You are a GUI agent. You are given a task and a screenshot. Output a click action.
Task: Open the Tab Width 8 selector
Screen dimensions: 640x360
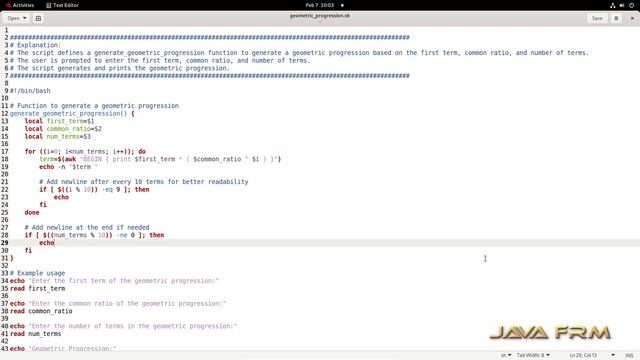[x=533, y=355]
